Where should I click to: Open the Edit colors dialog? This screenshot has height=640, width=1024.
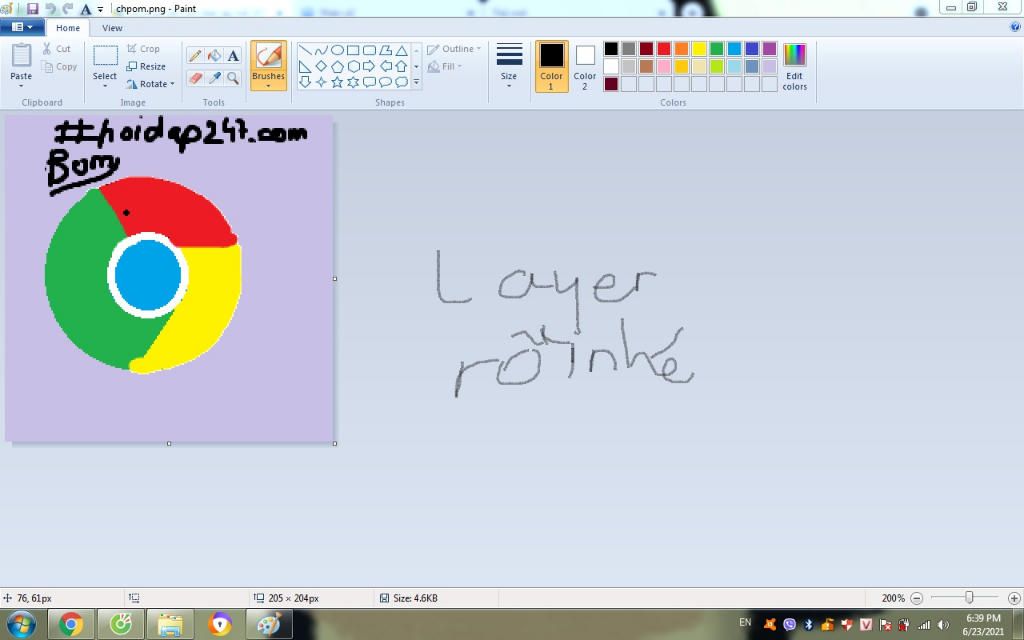click(795, 66)
